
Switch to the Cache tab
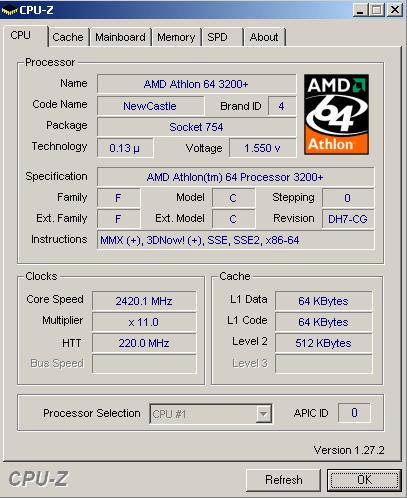point(68,37)
